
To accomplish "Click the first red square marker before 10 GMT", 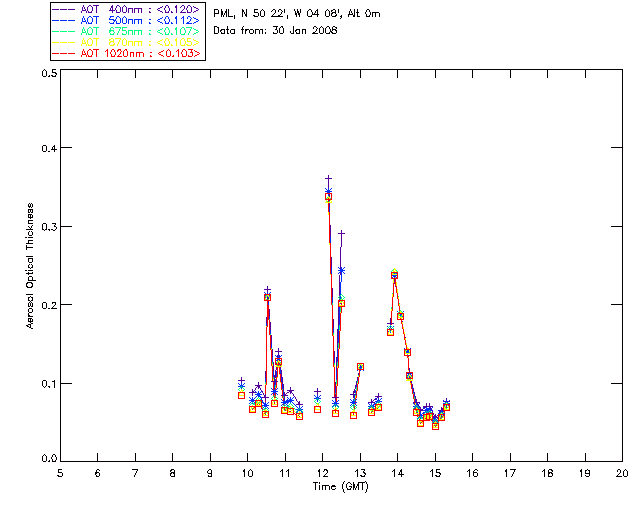I will pos(241,395).
